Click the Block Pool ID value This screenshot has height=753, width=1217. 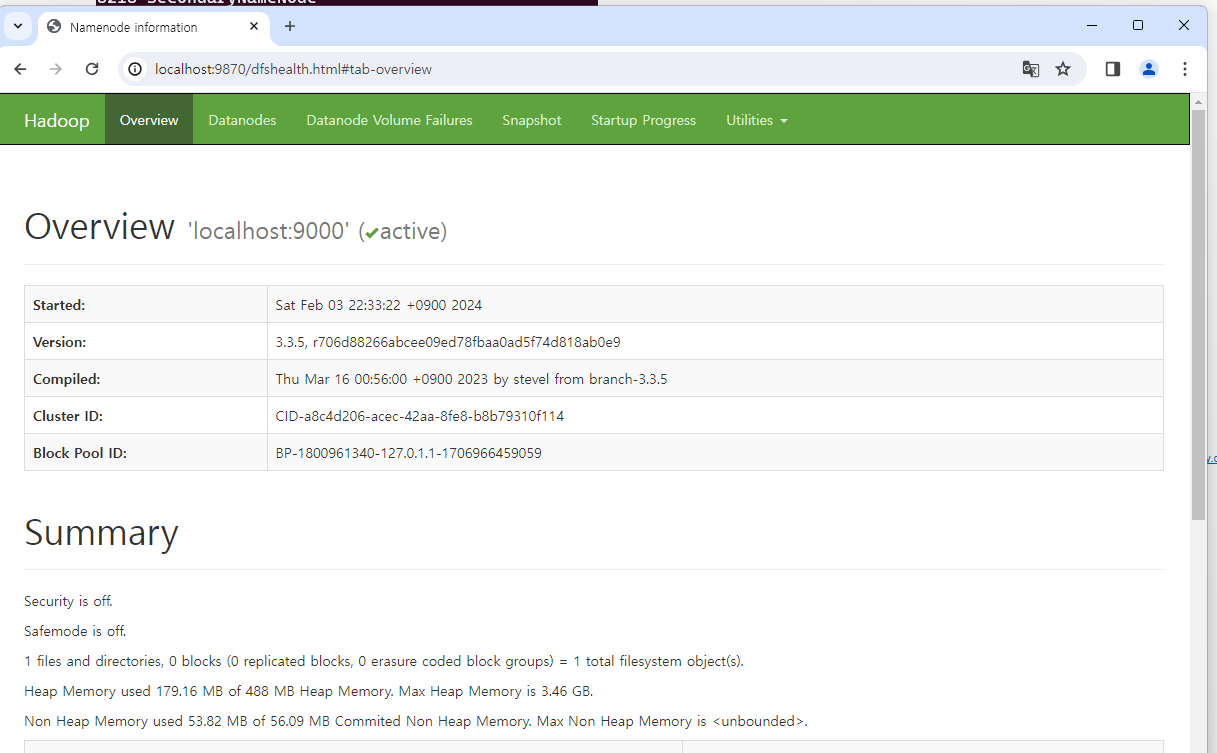pos(409,453)
